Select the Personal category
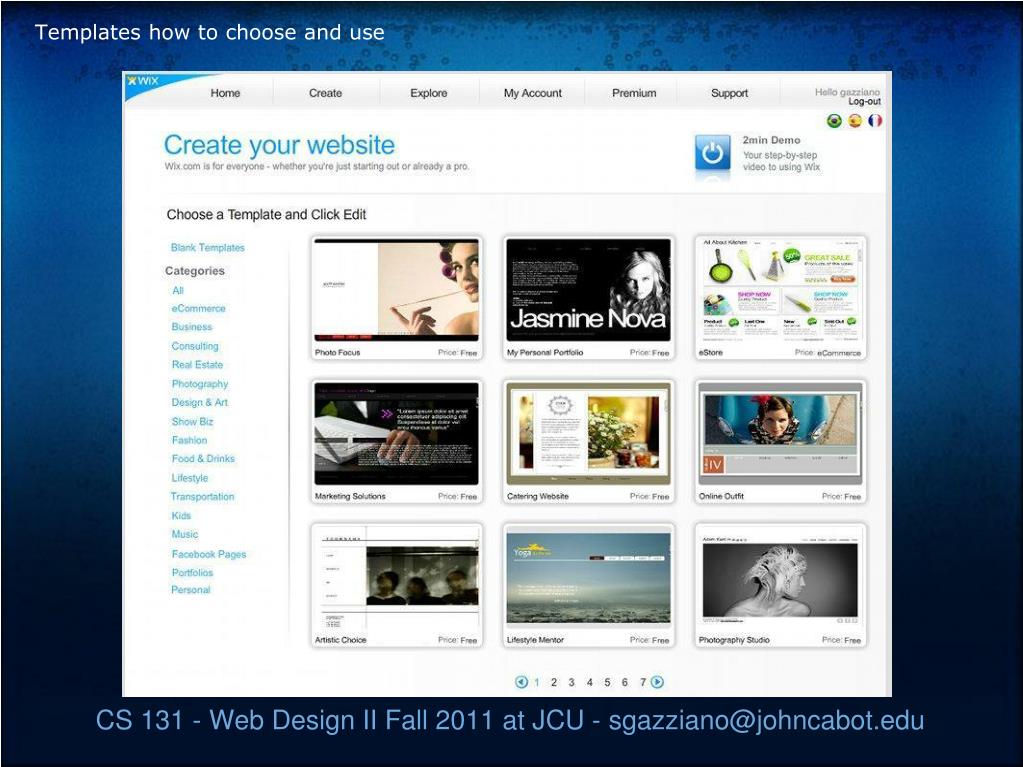 (191, 590)
